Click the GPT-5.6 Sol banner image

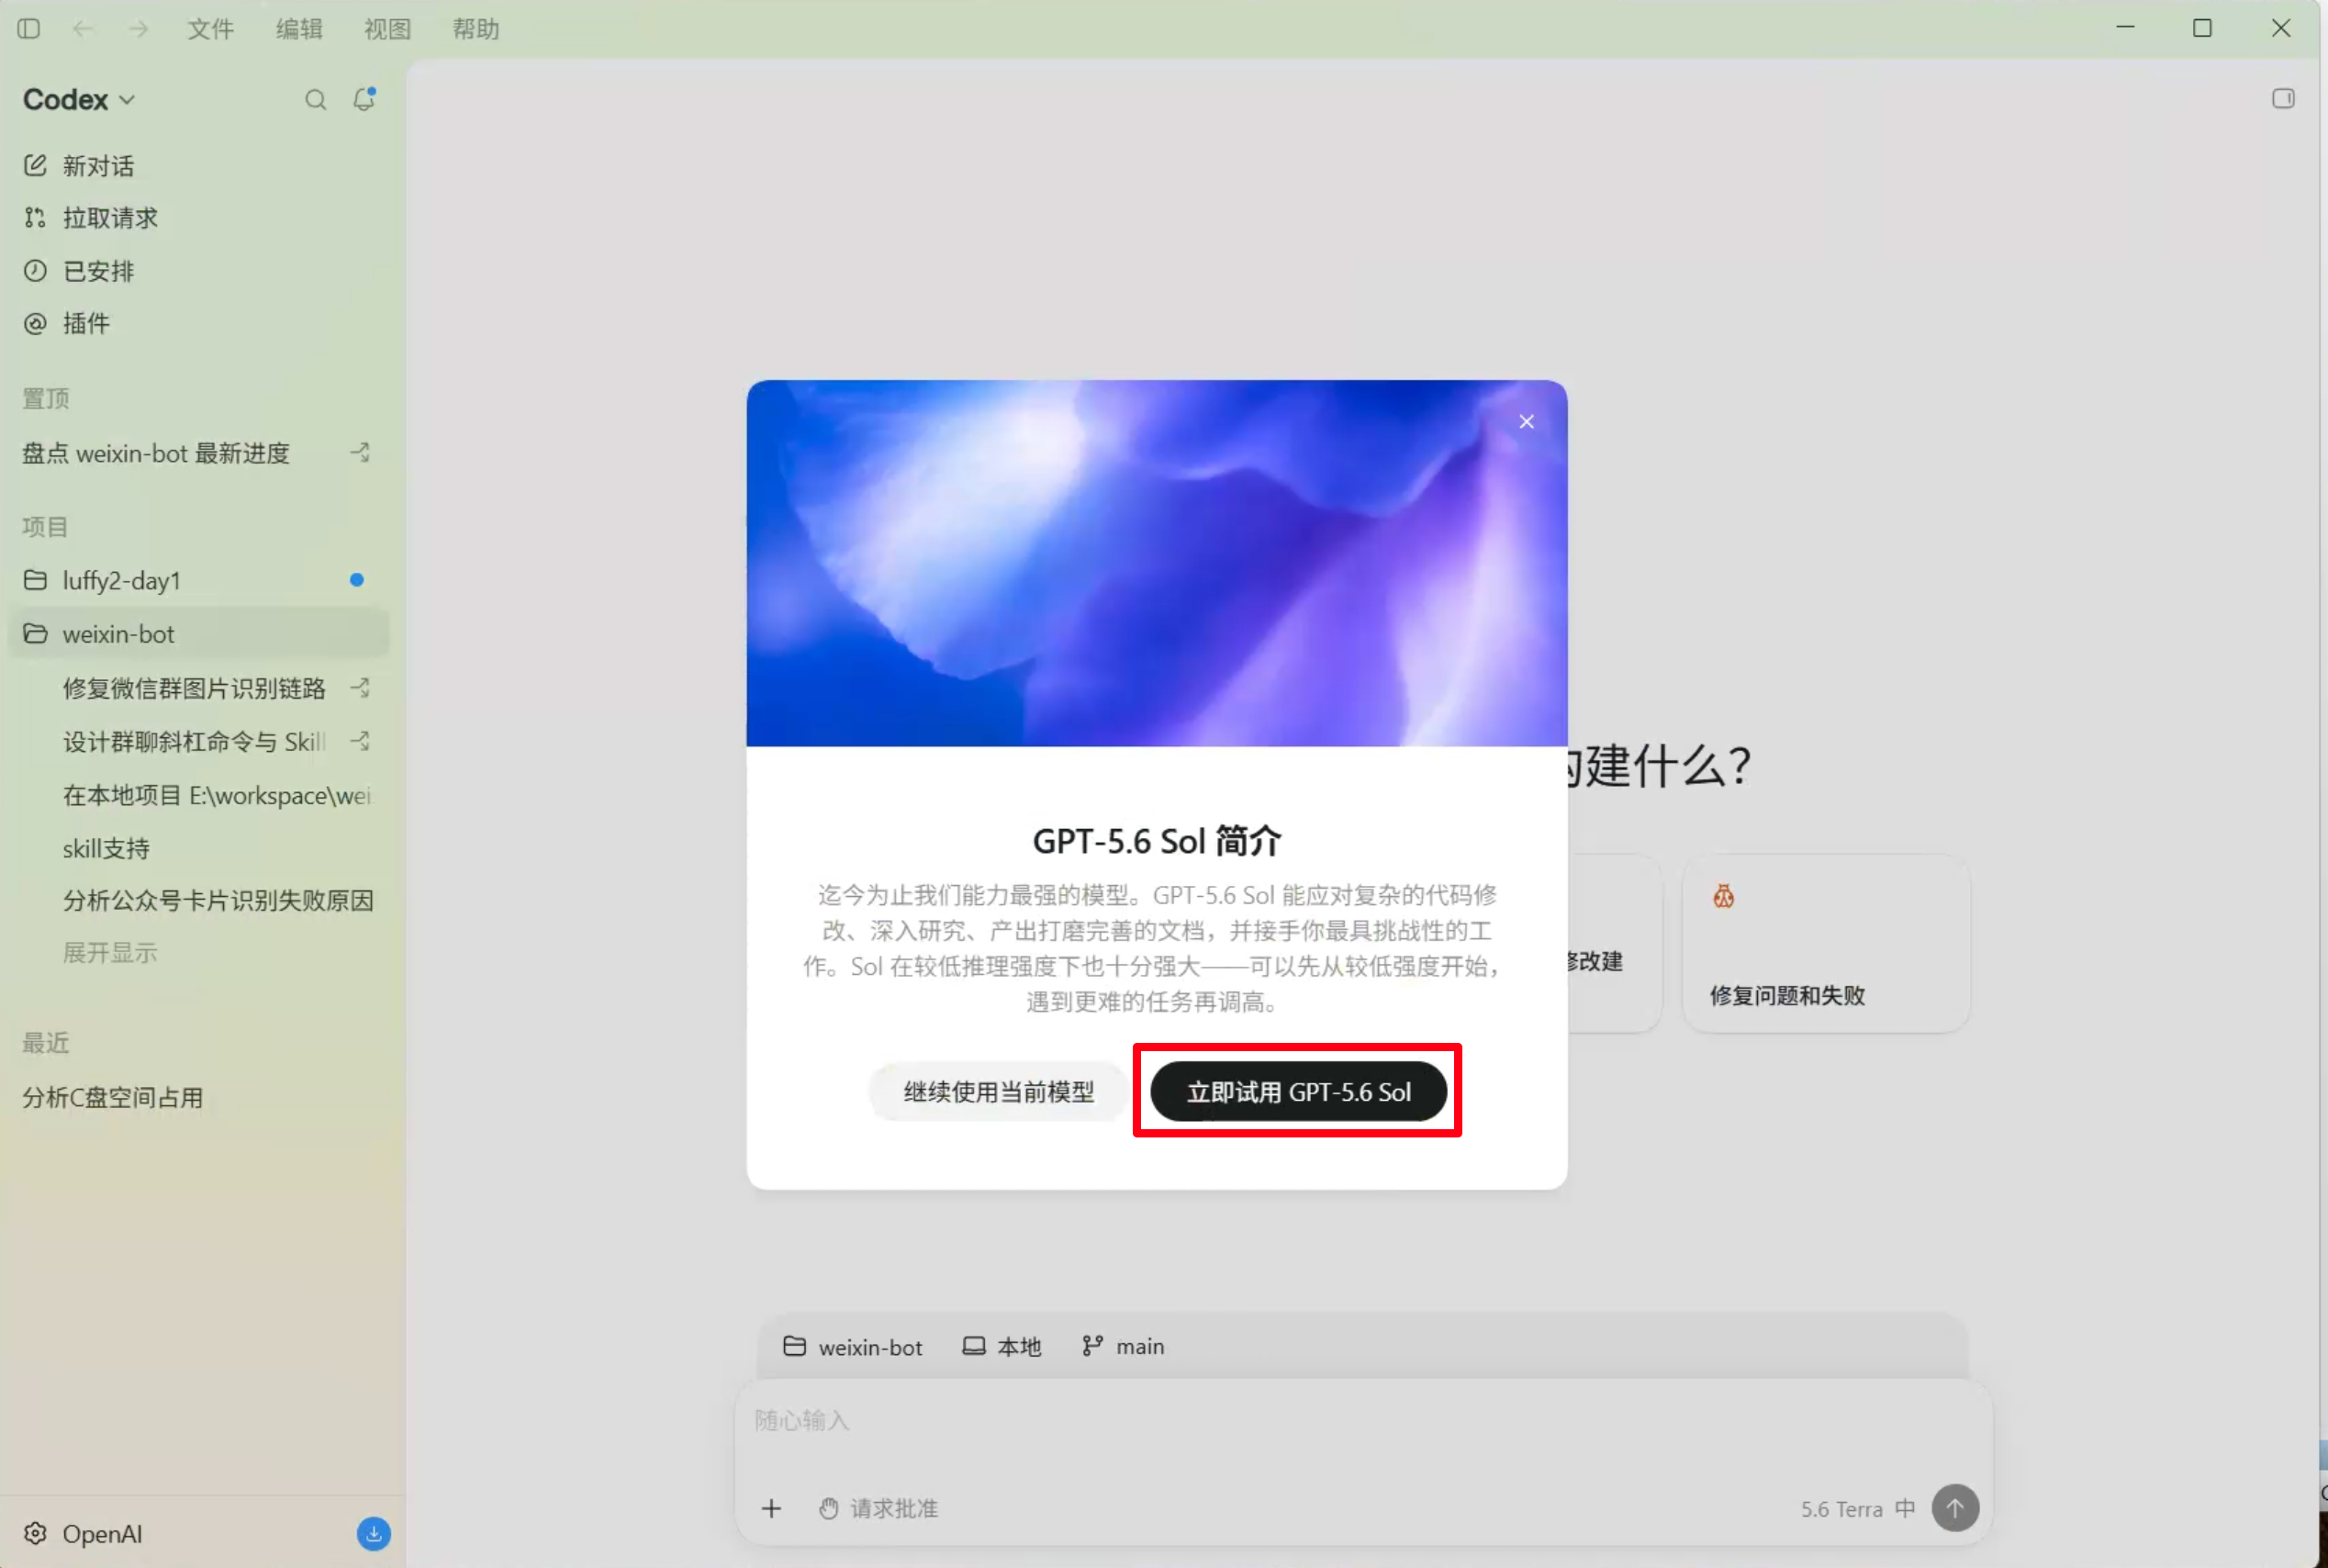tap(1157, 563)
